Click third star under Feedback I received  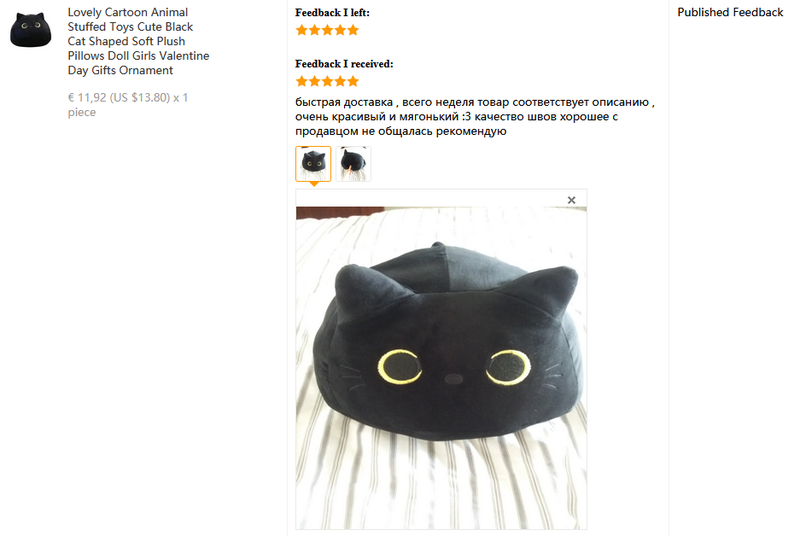click(327, 81)
